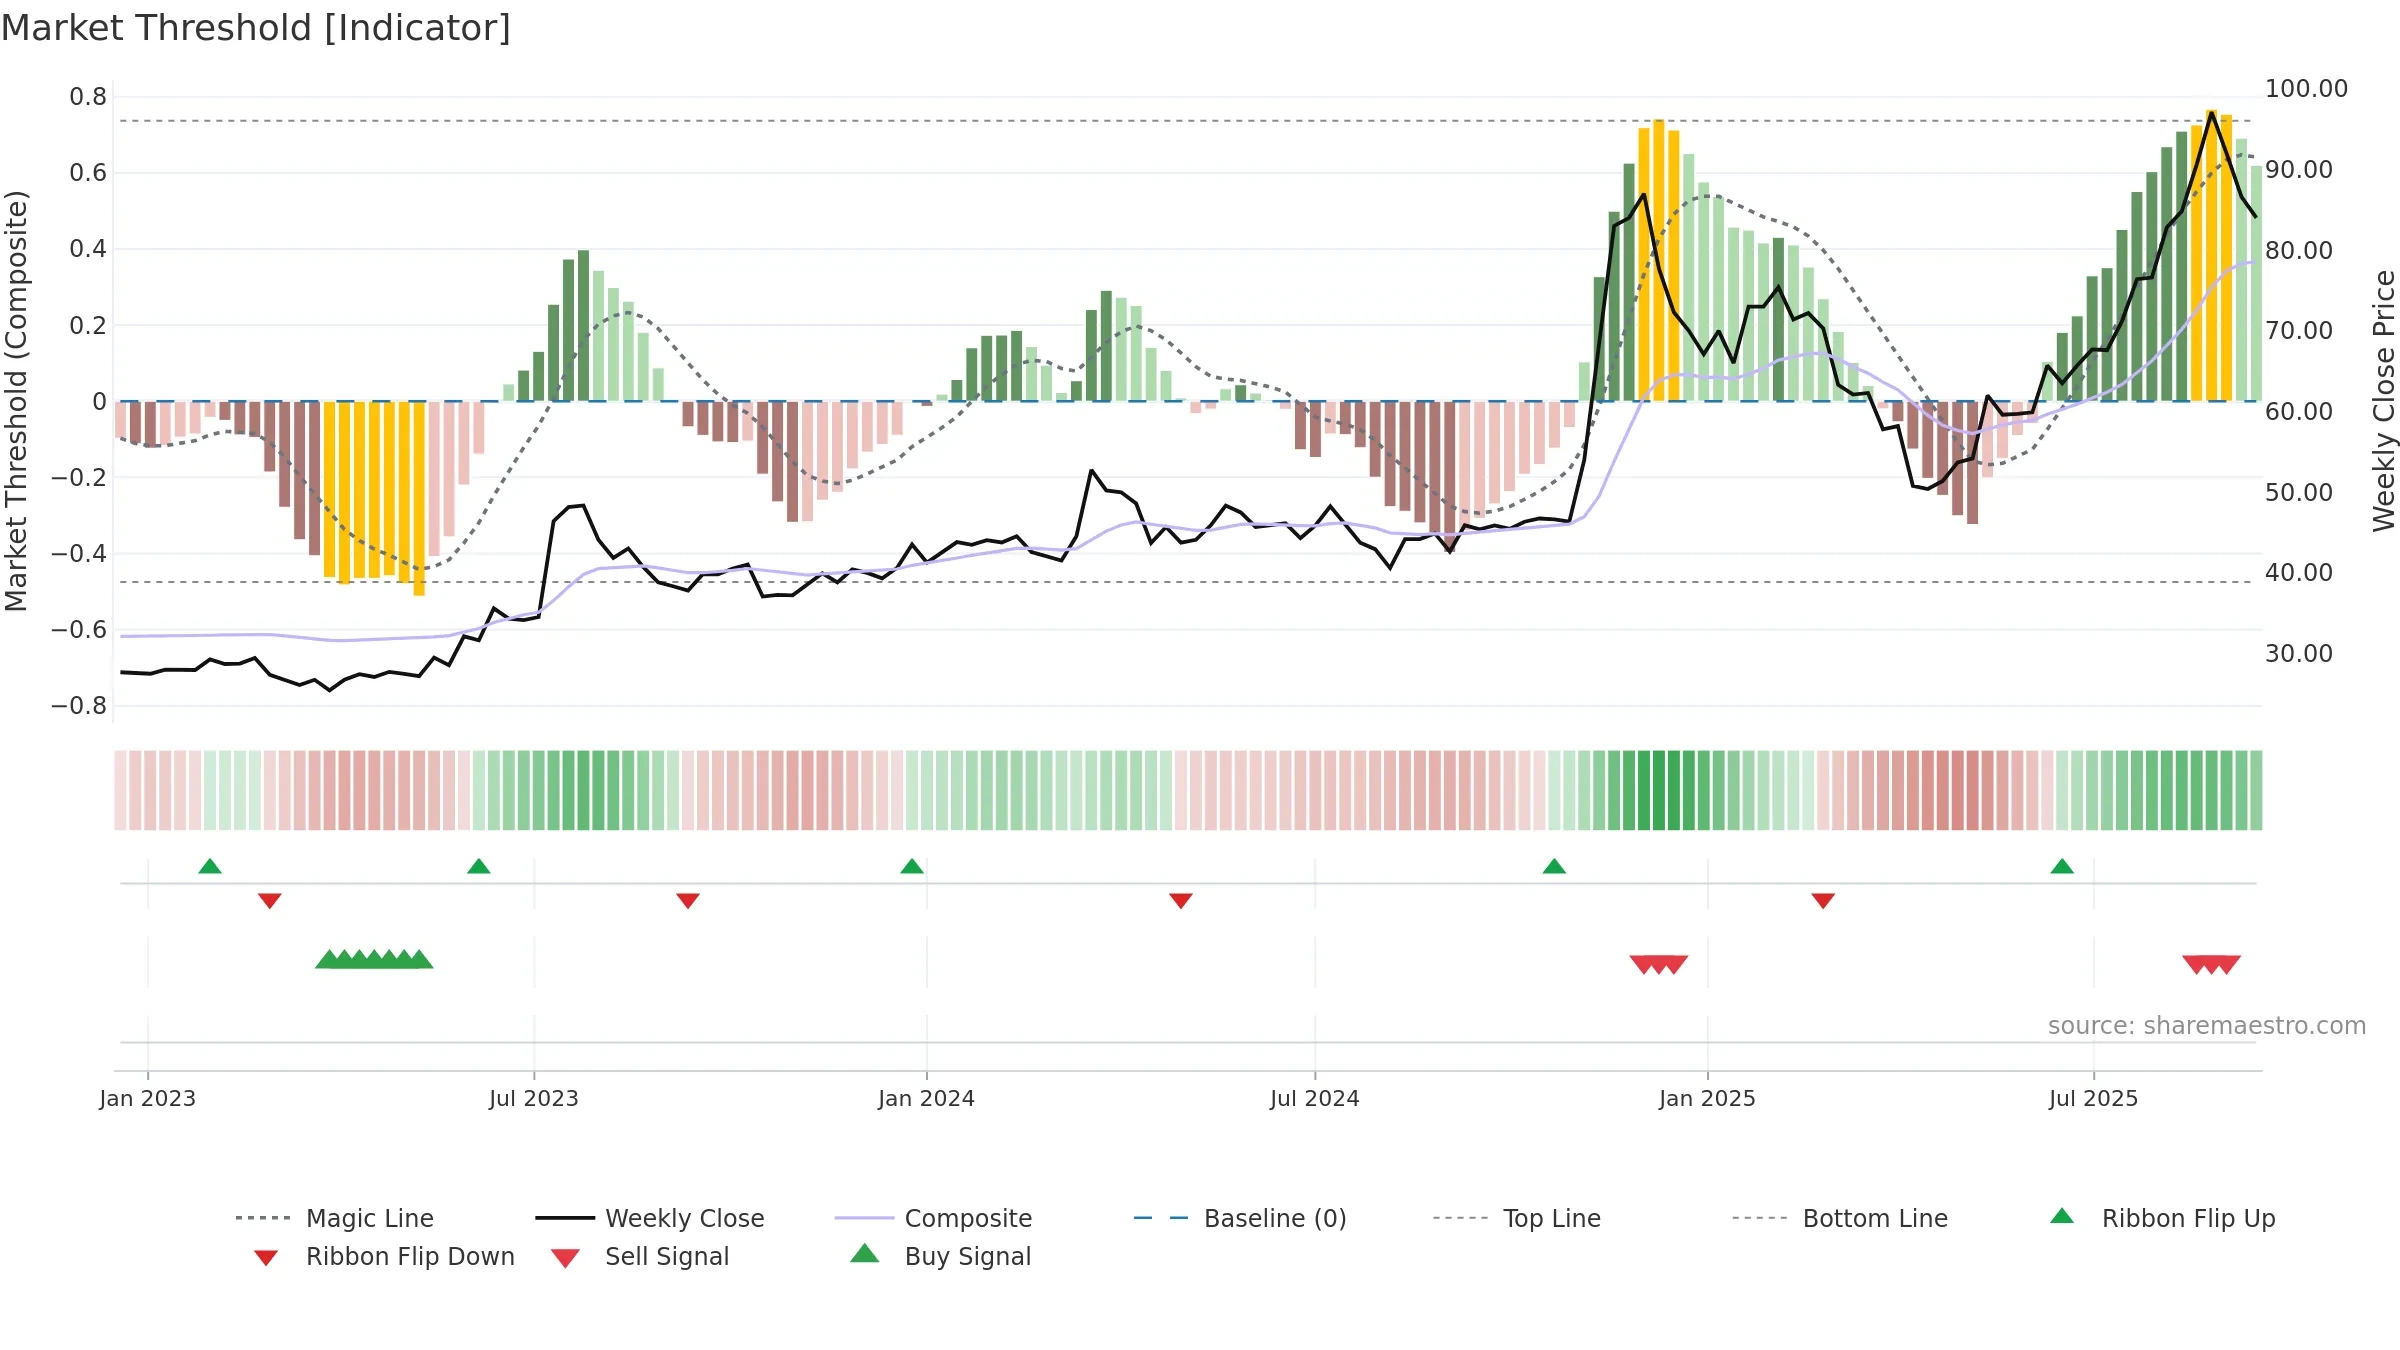Click the 100.00 right axis label
Viewport: 2400px width, 1350px height.
click(2306, 89)
